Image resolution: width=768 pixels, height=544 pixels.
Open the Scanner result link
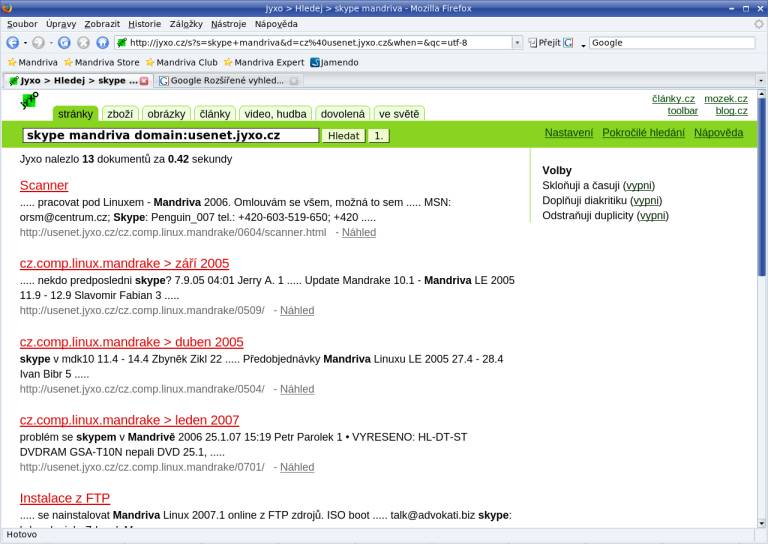click(44, 186)
